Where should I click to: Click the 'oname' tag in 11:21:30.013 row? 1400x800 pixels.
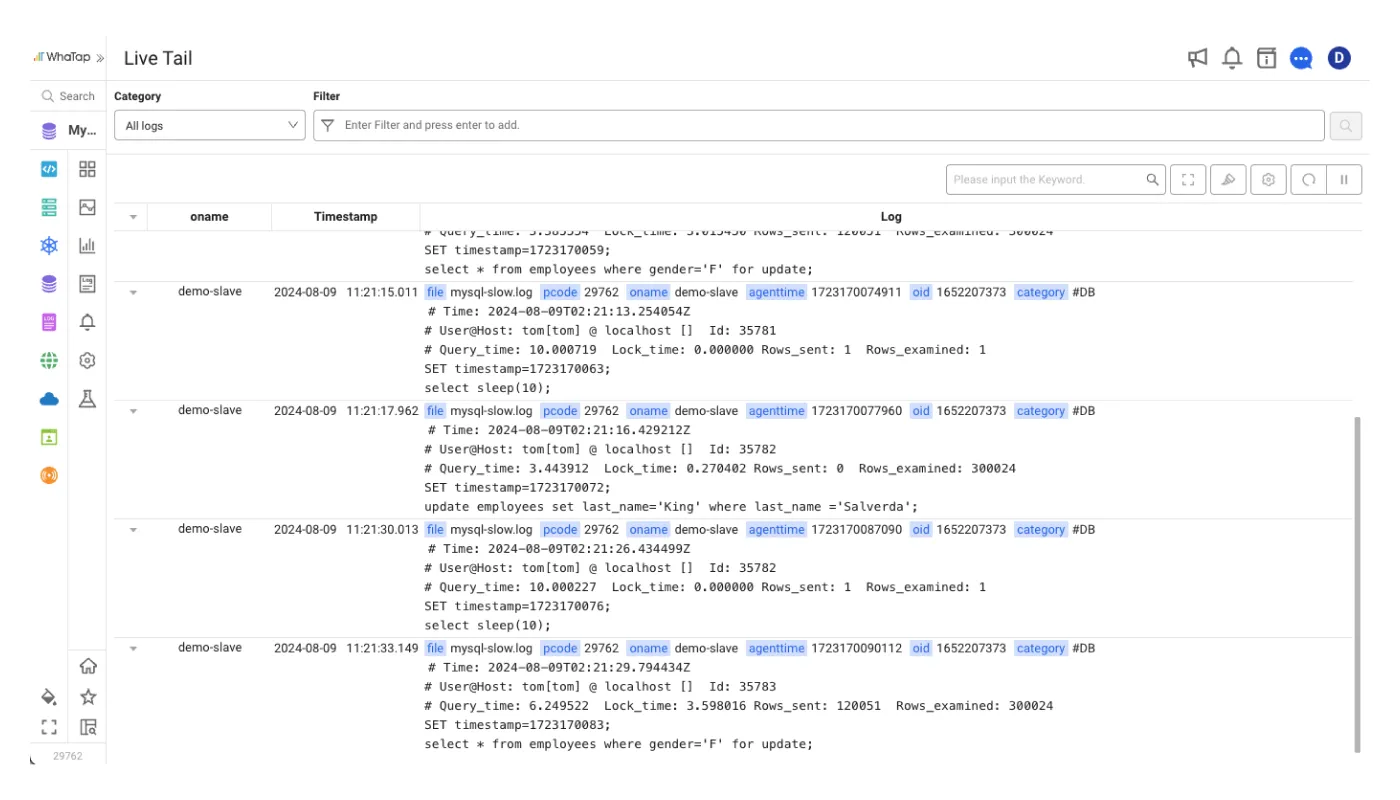(649, 530)
